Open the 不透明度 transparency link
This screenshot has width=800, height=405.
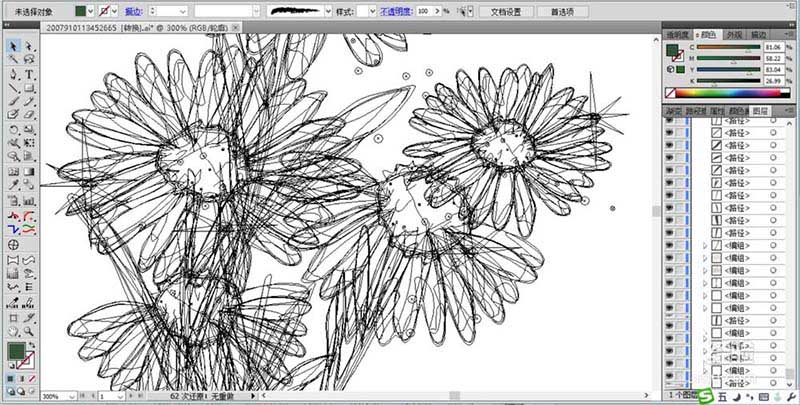pos(396,11)
